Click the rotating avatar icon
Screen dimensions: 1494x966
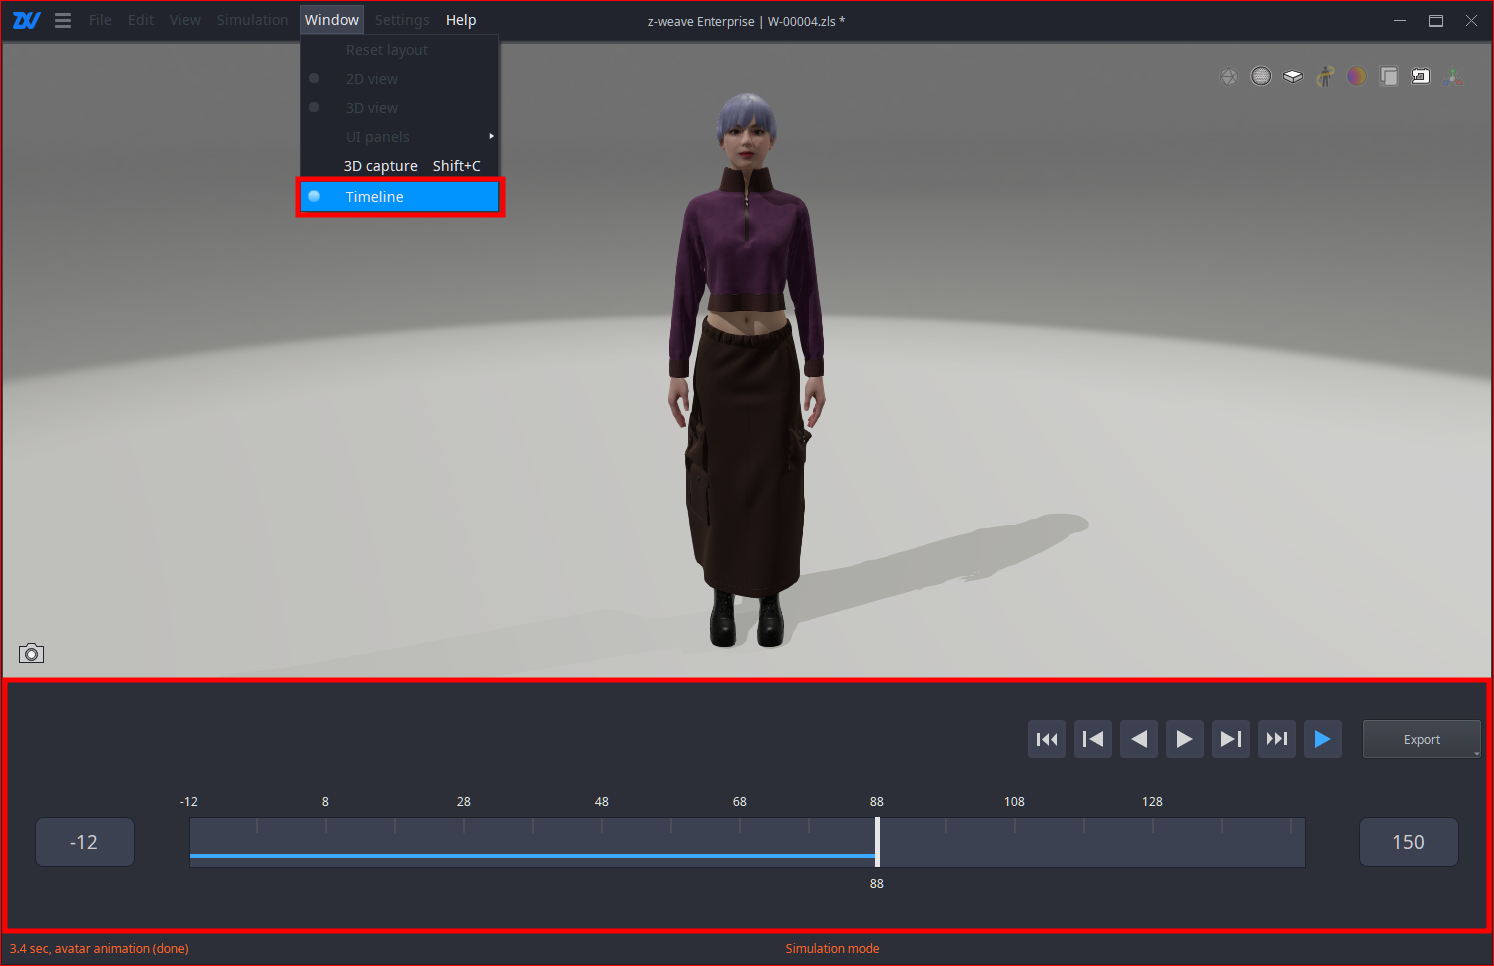[x=1325, y=76]
